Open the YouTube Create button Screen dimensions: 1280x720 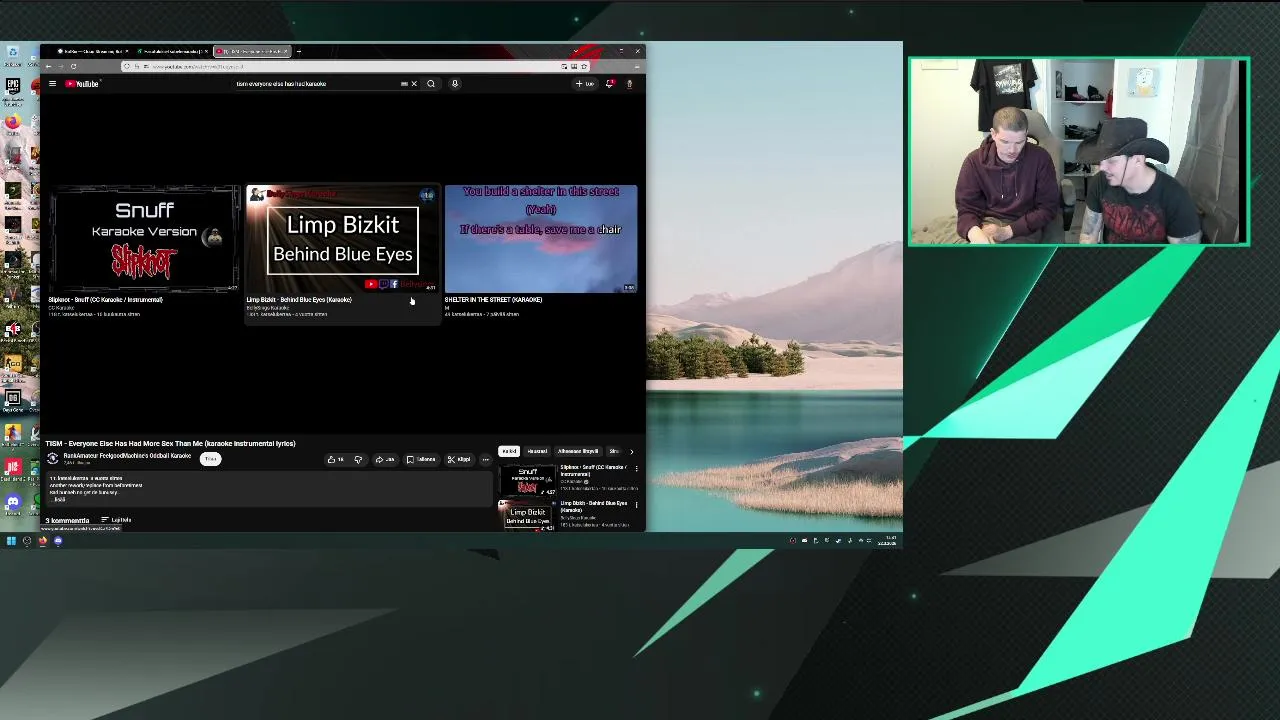point(585,84)
